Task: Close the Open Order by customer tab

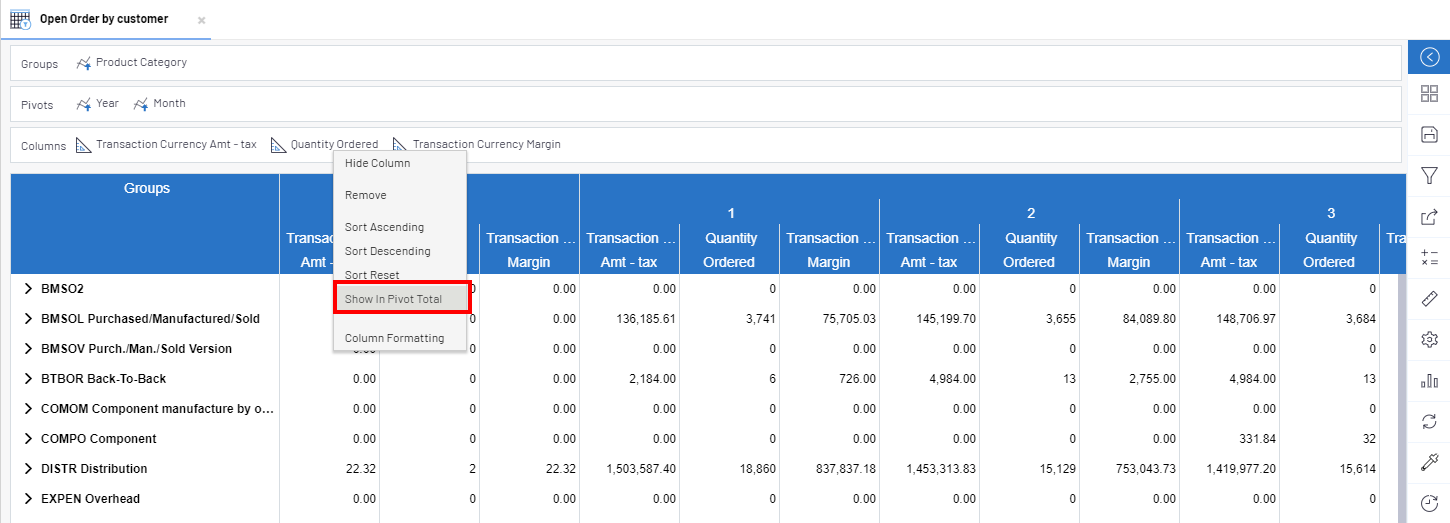Action: coord(201,20)
